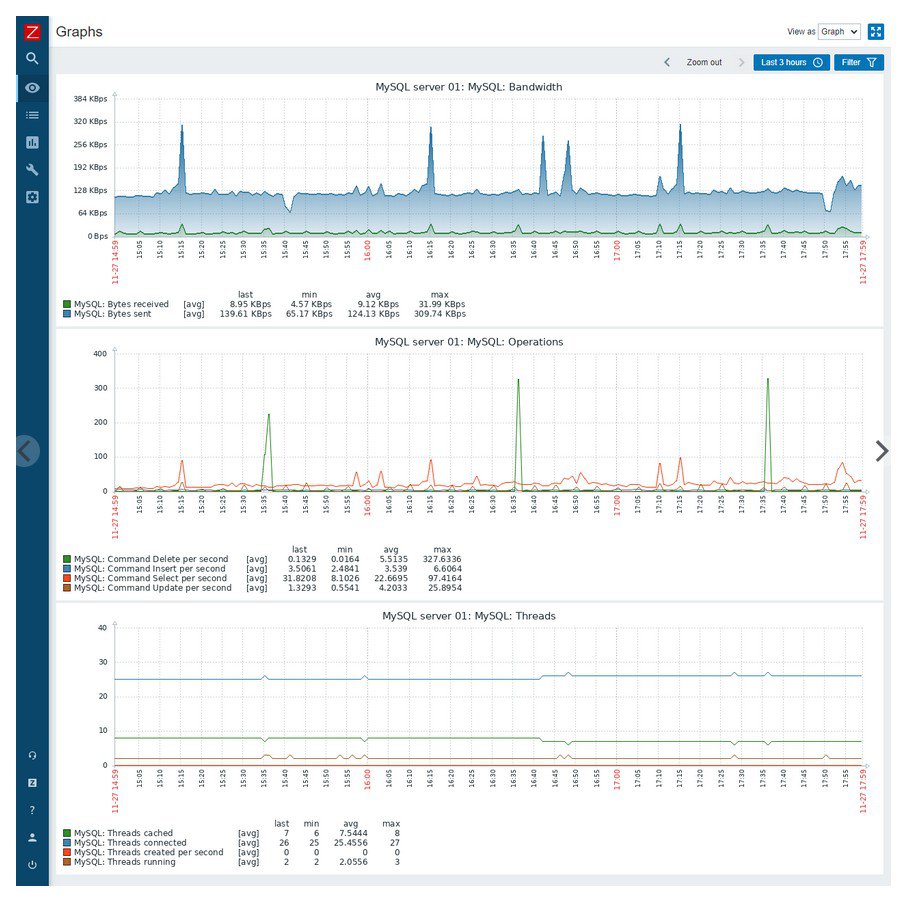The height and width of the screenshot is (900, 906).
Task: Click the "MySQL: Threads" graph title
Action: click(469, 616)
